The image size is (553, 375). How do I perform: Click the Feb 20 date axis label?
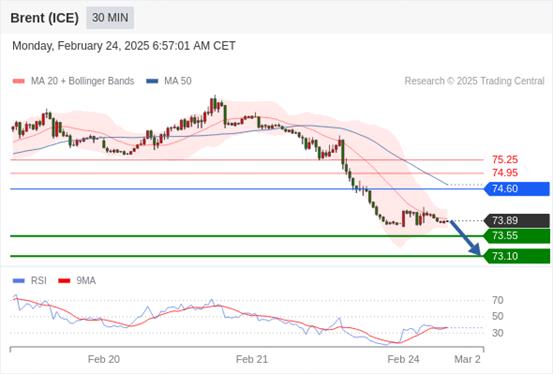click(x=104, y=359)
